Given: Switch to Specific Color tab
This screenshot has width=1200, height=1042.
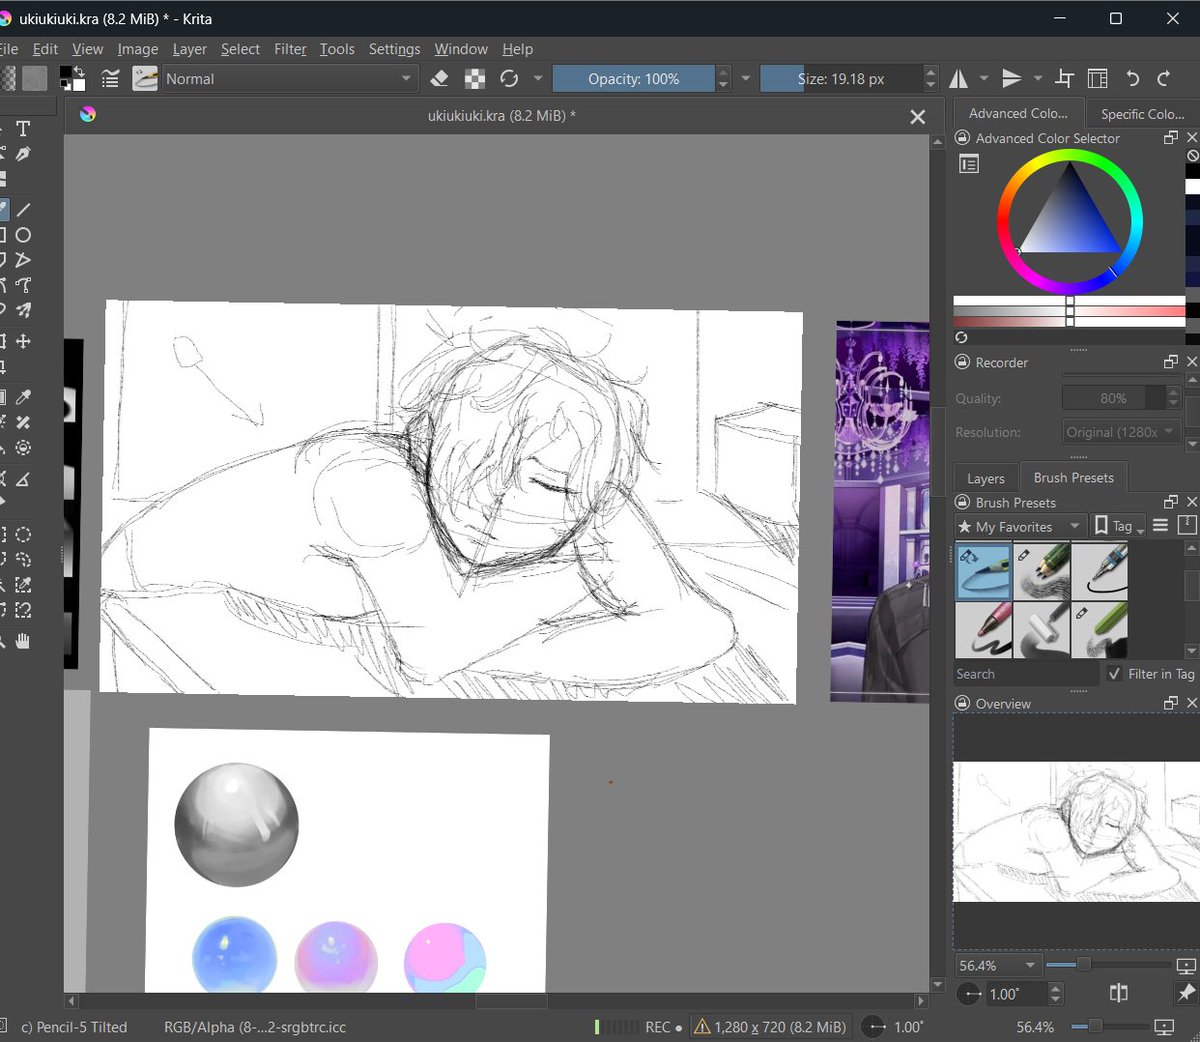Looking at the screenshot, I should (1142, 114).
